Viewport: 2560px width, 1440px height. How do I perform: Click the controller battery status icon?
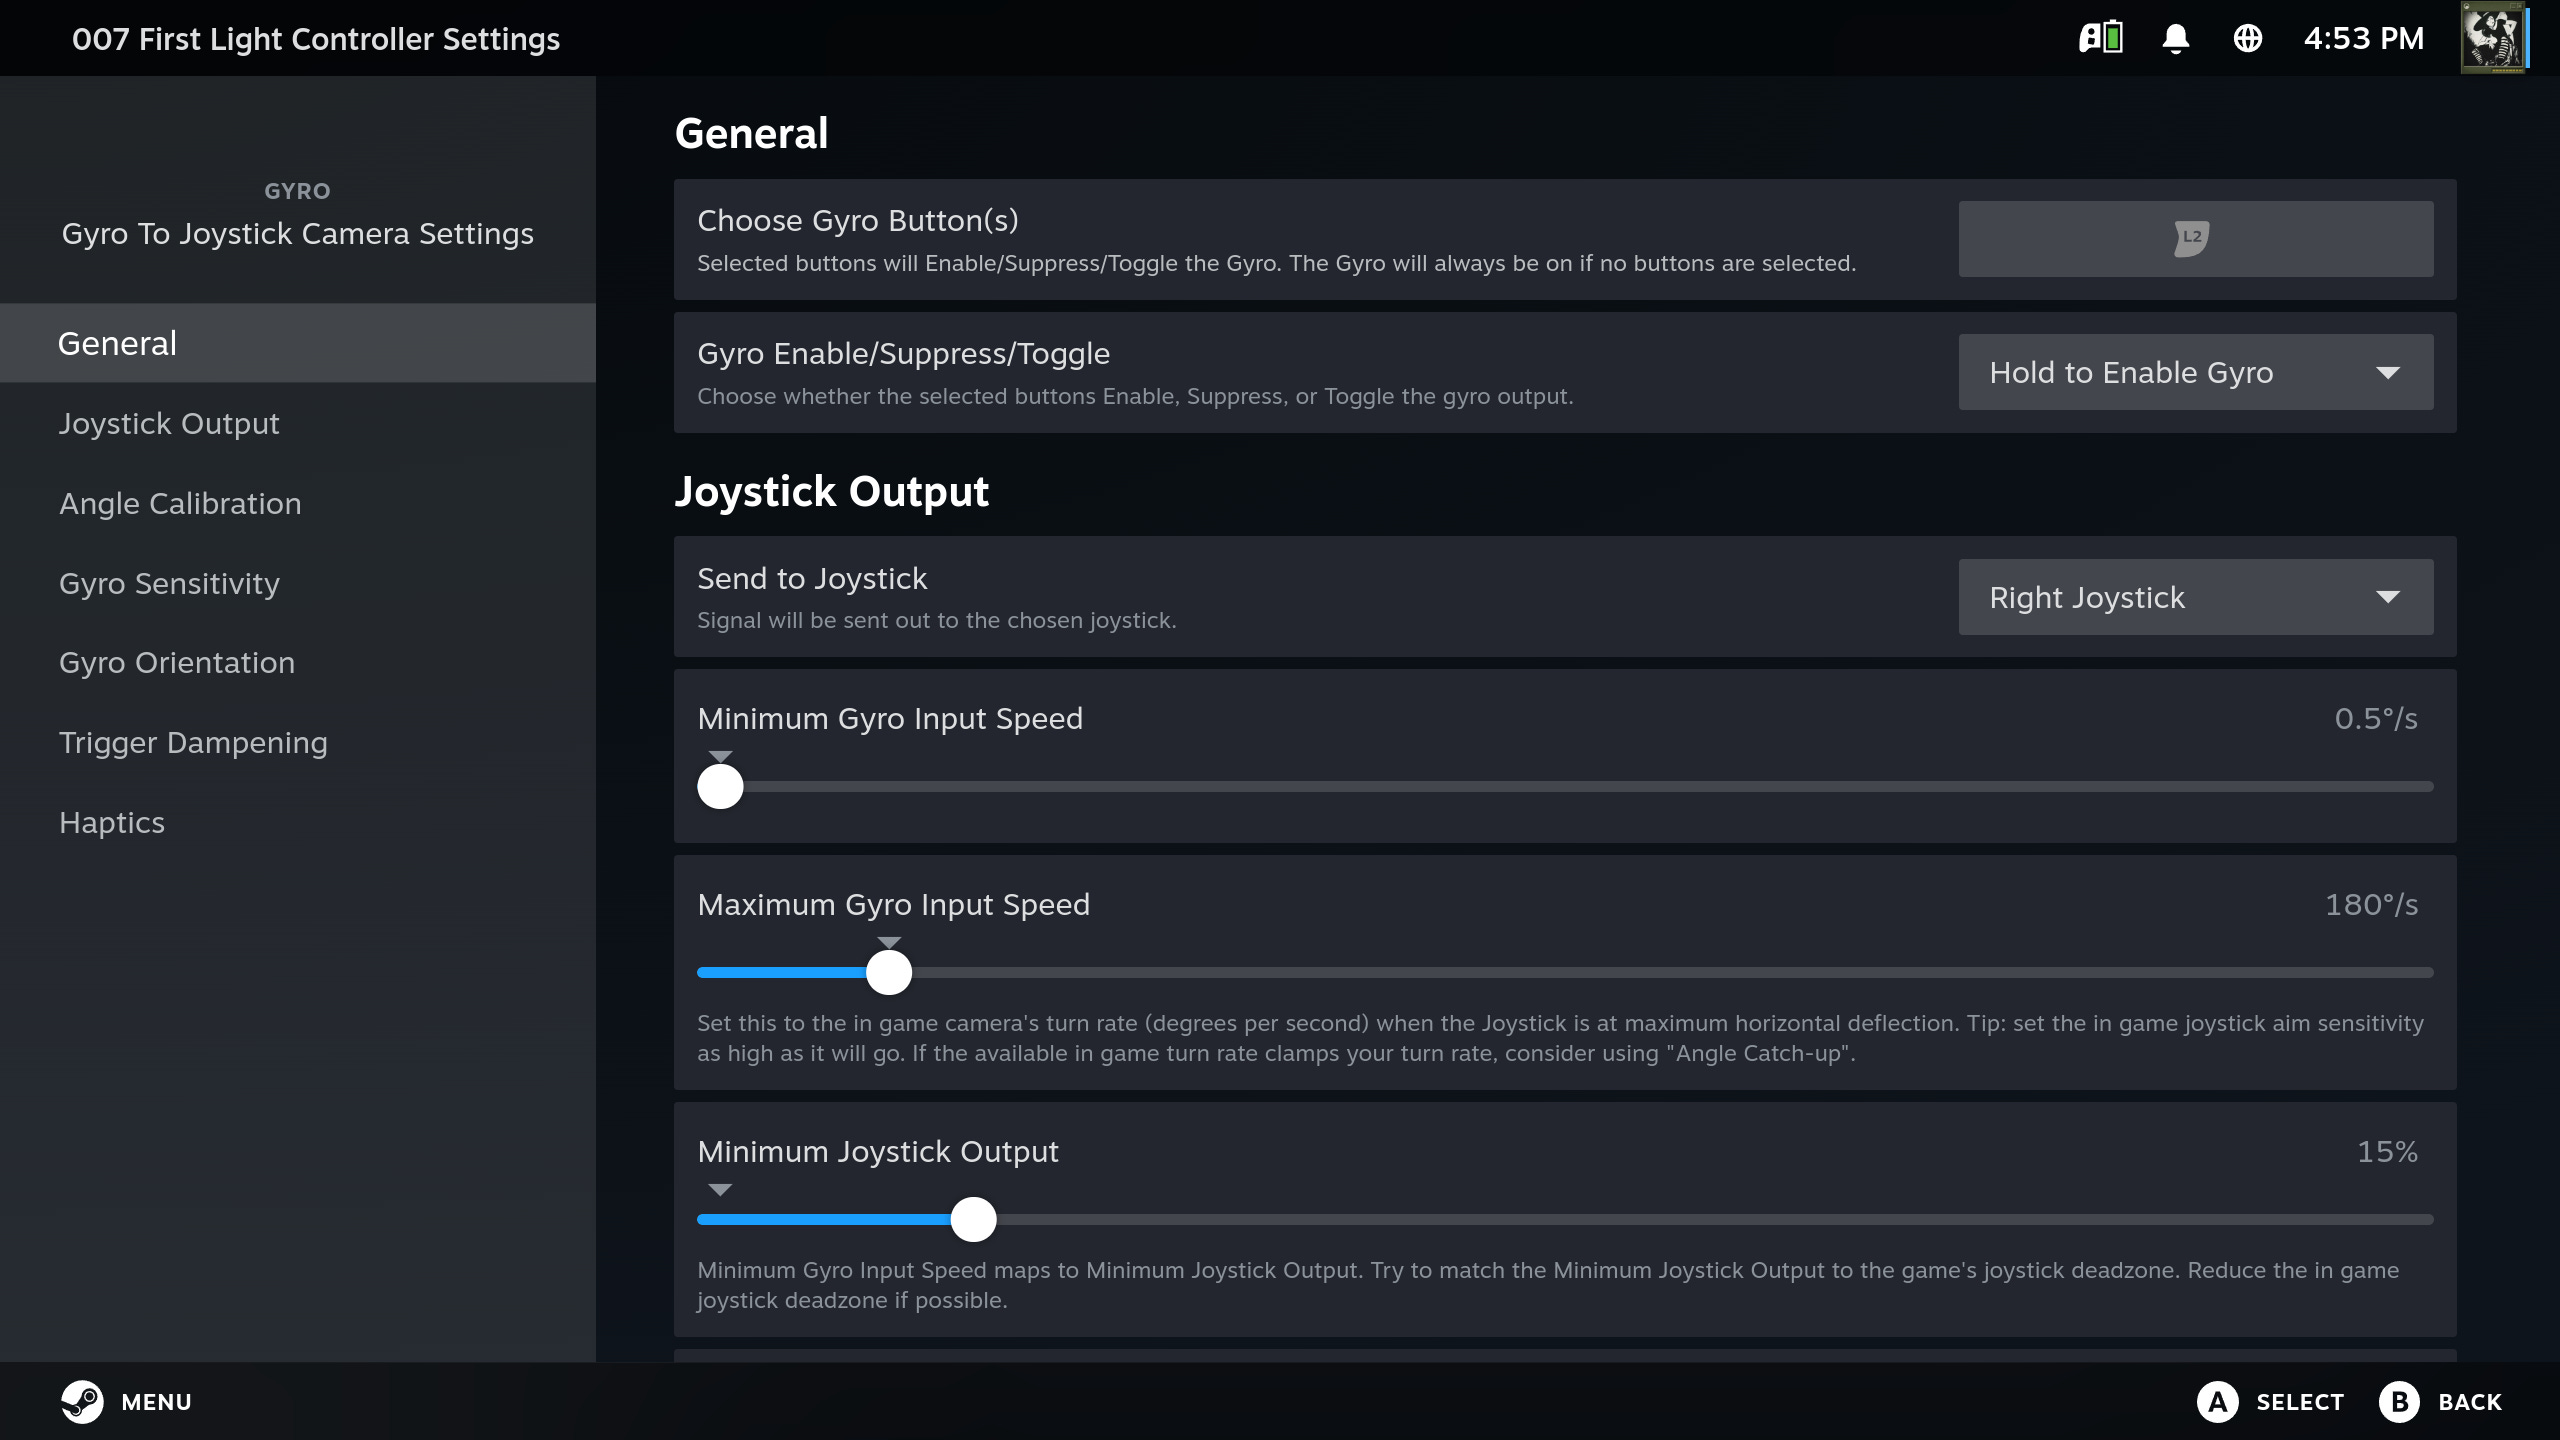(2101, 38)
